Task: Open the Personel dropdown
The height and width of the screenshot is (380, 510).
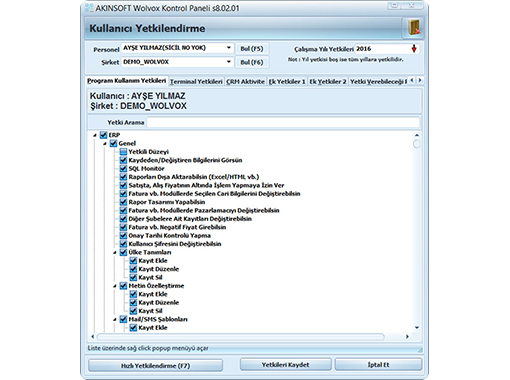Action: [x=229, y=48]
